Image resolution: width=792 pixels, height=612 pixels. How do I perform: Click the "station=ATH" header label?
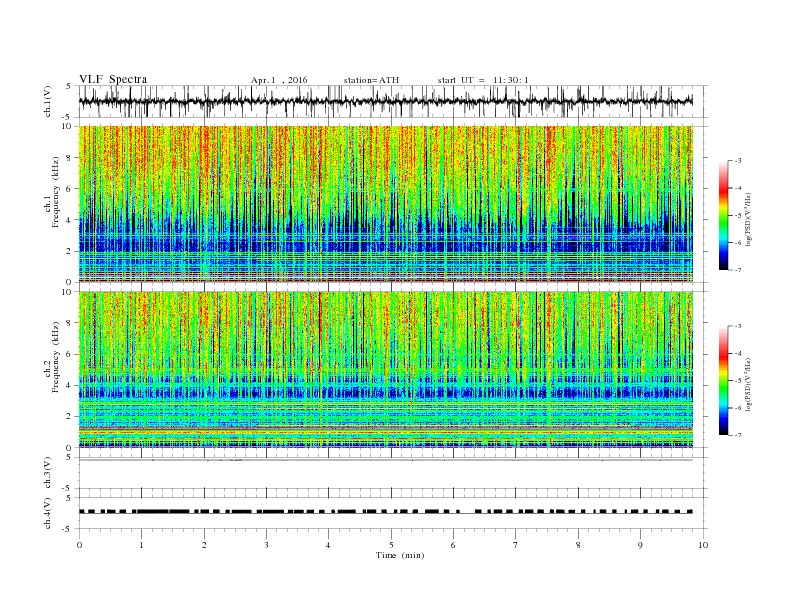[x=371, y=80]
